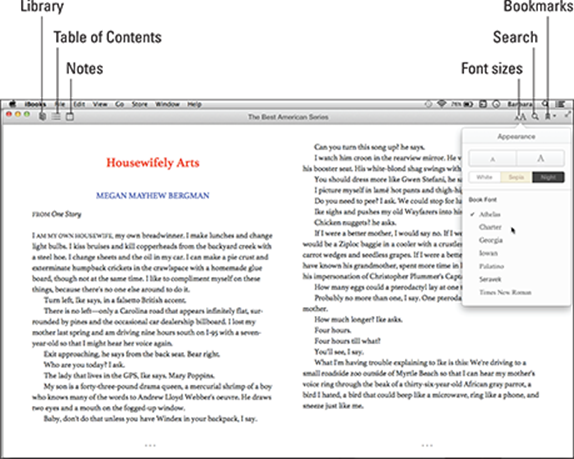Click the Font sizes AA icon

[520, 117]
